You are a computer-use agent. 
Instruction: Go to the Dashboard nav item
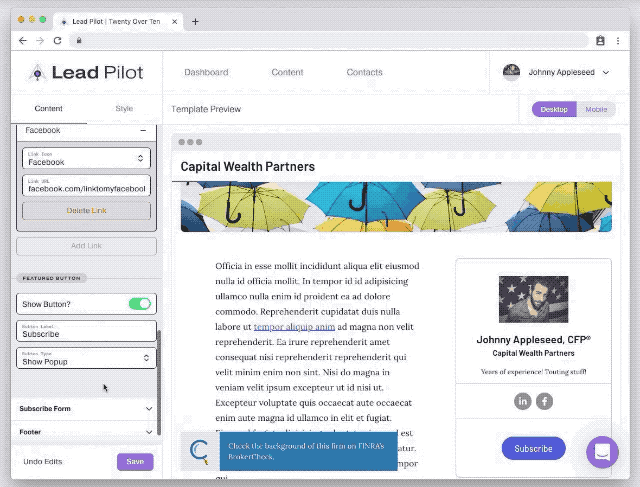206,72
